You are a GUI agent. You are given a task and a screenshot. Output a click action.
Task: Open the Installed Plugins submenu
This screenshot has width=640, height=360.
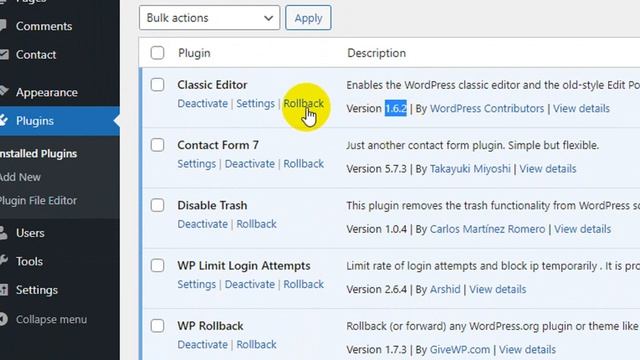[x=38, y=154]
